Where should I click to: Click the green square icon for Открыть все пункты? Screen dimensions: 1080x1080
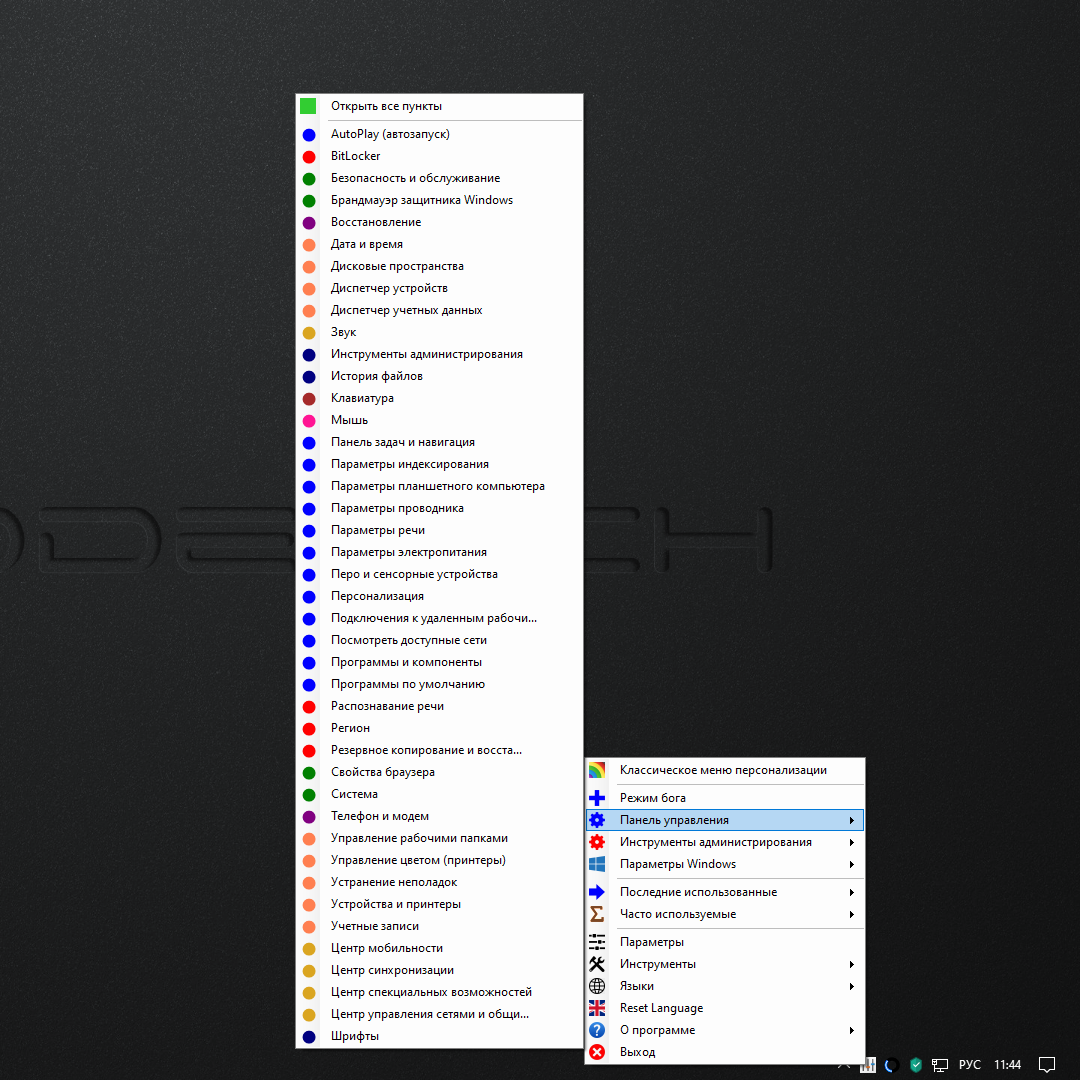pos(308,106)
